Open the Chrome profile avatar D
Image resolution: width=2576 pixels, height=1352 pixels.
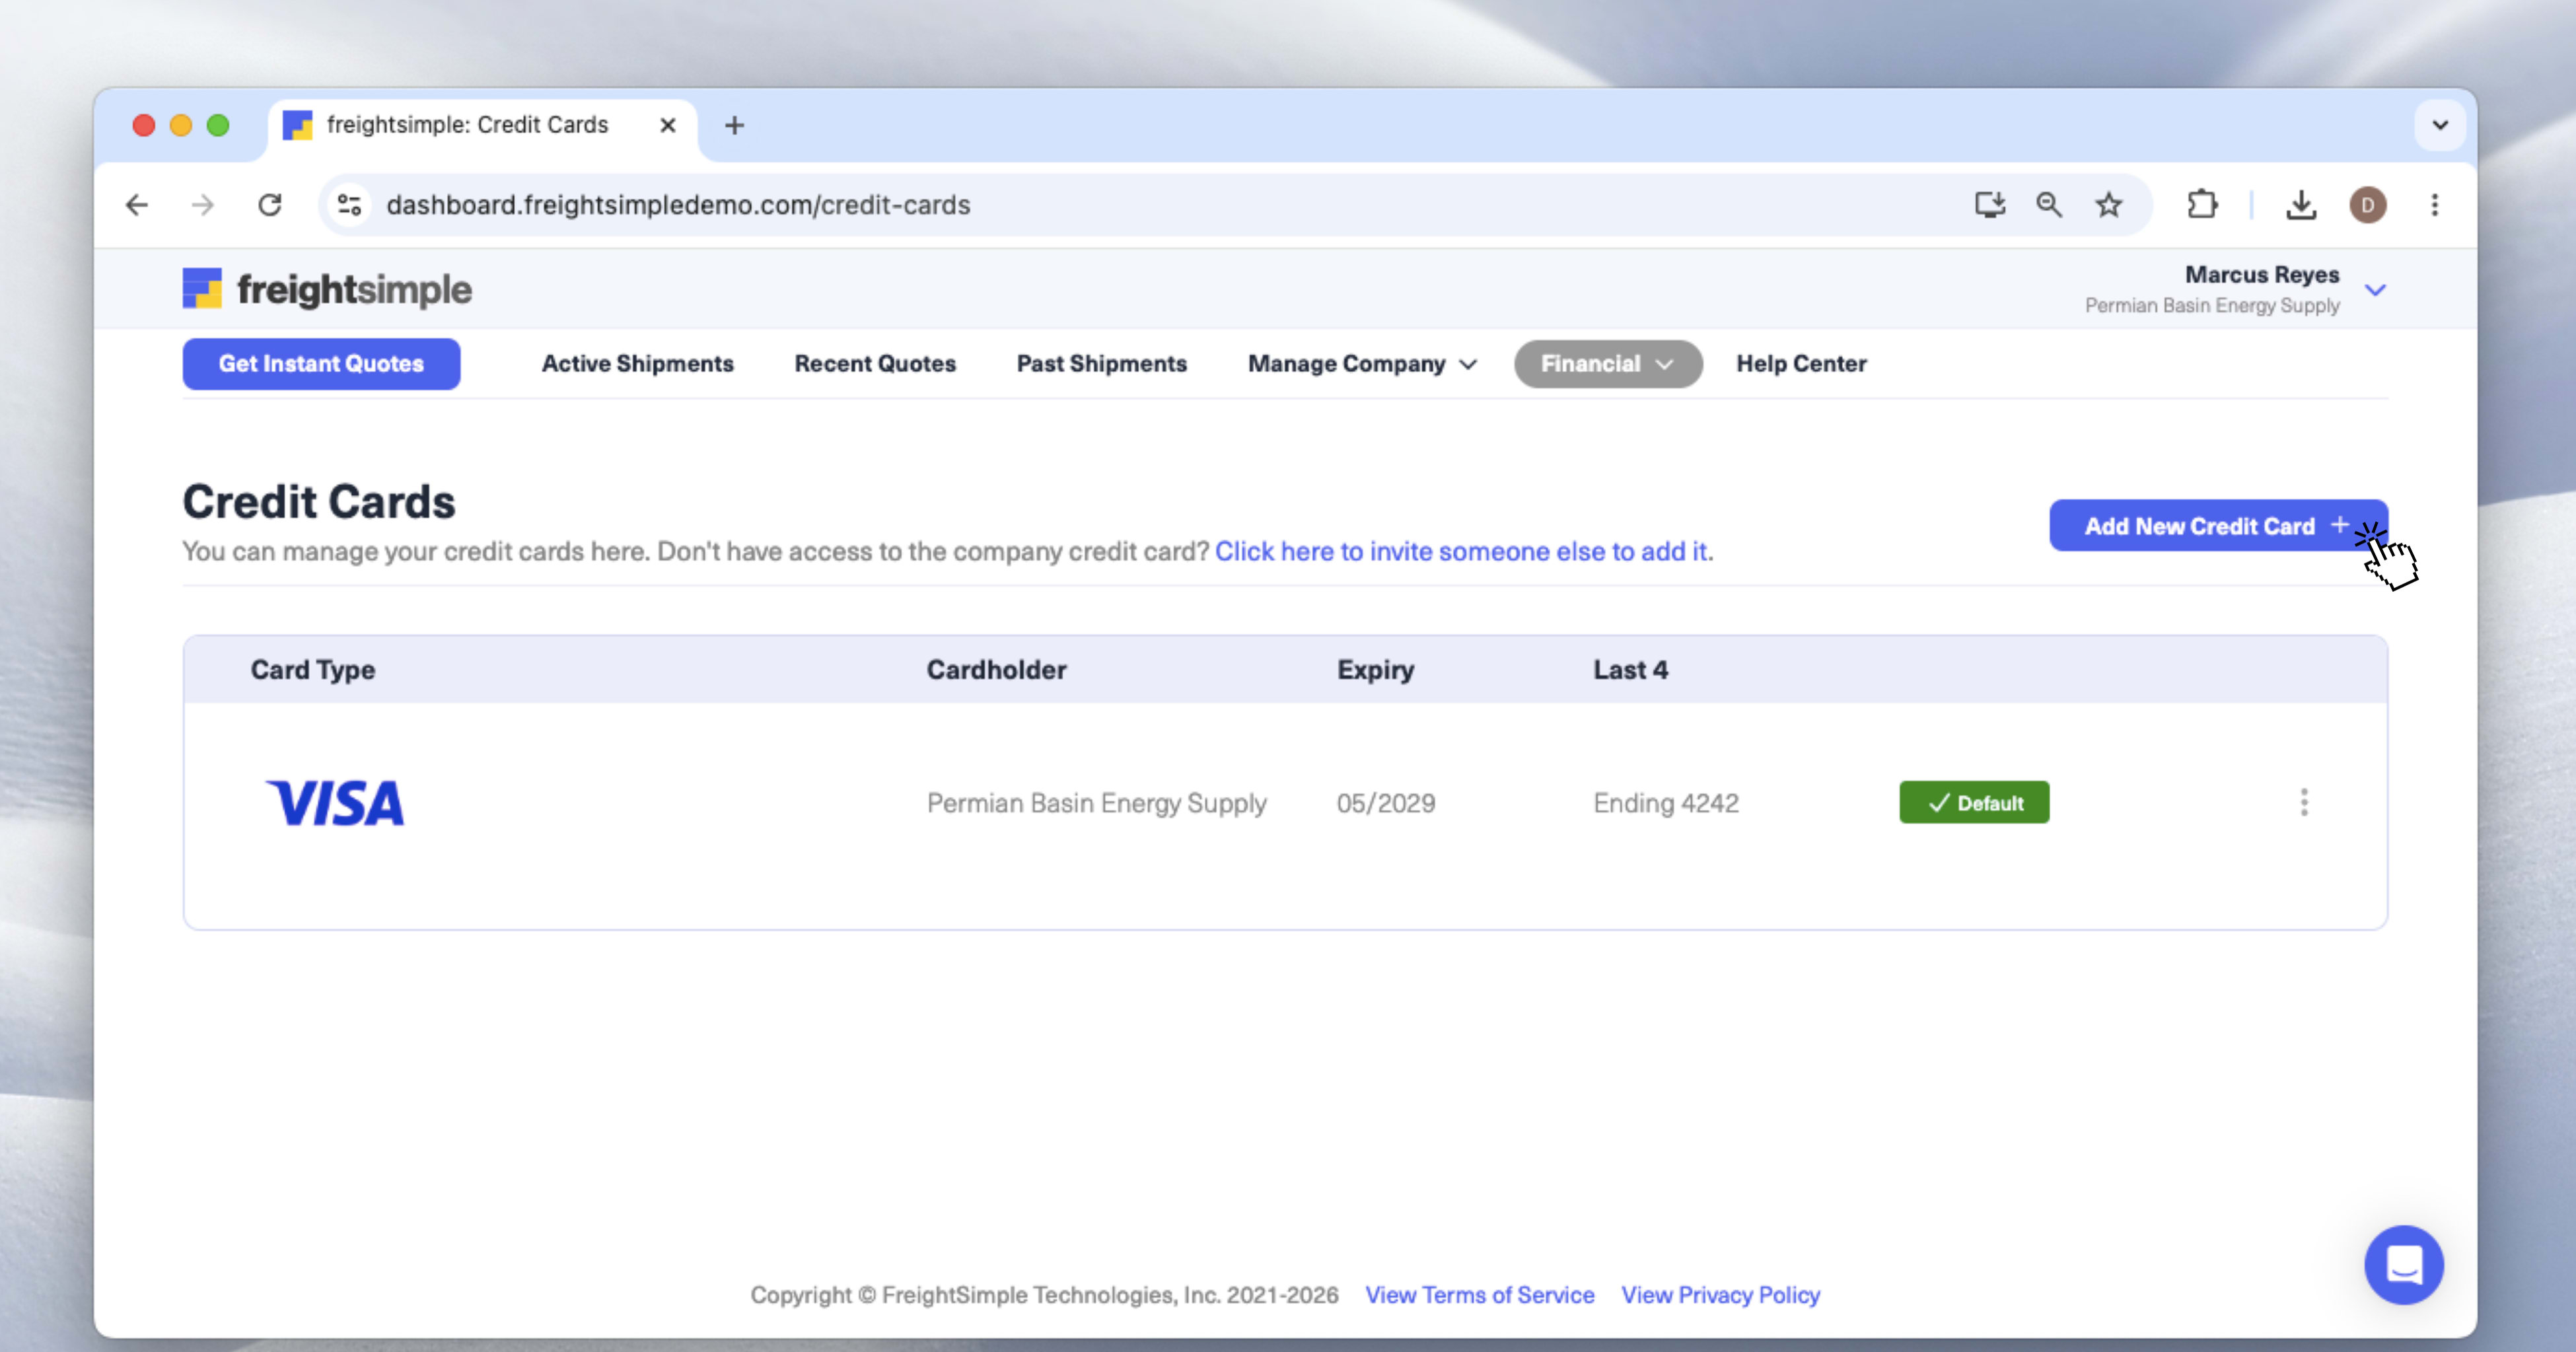pyautogui.click(x=2367, y=205)
